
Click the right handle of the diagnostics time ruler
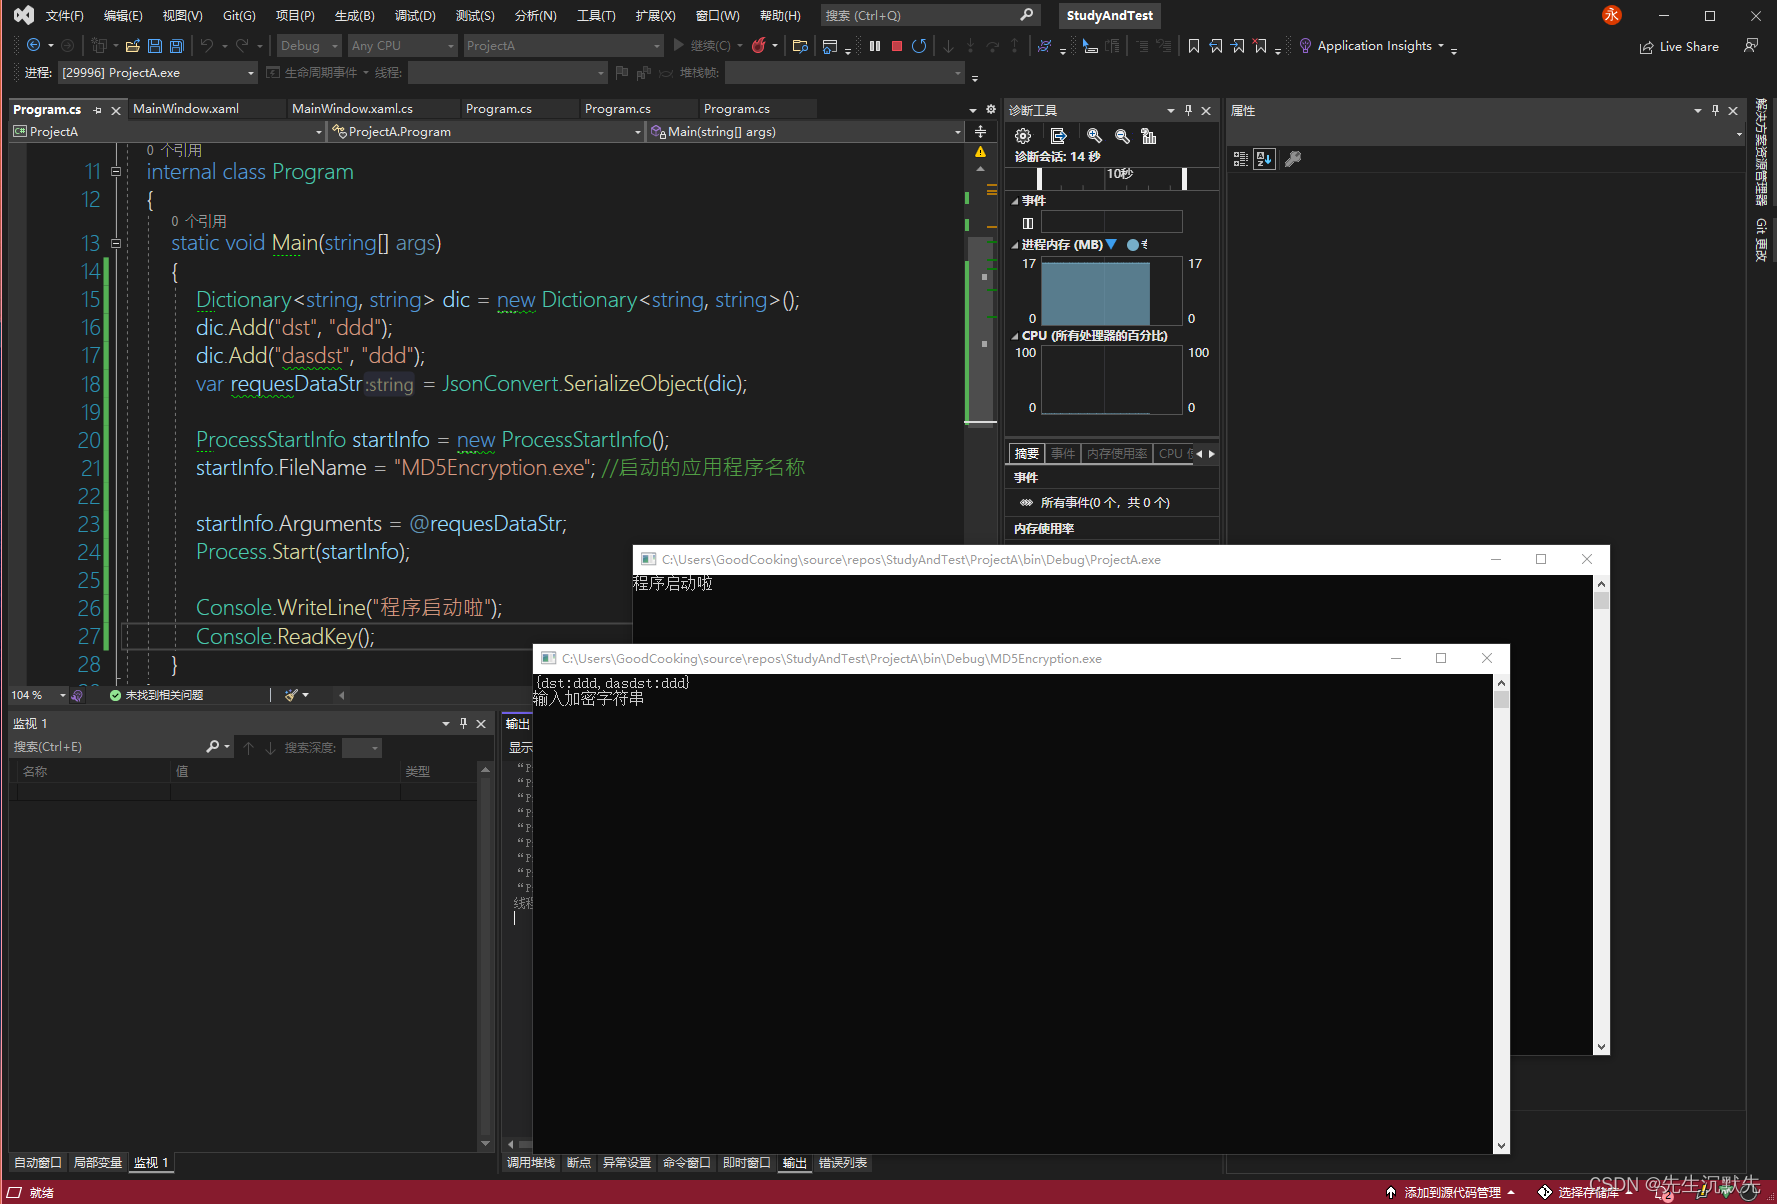click(x=1184, y=178)
